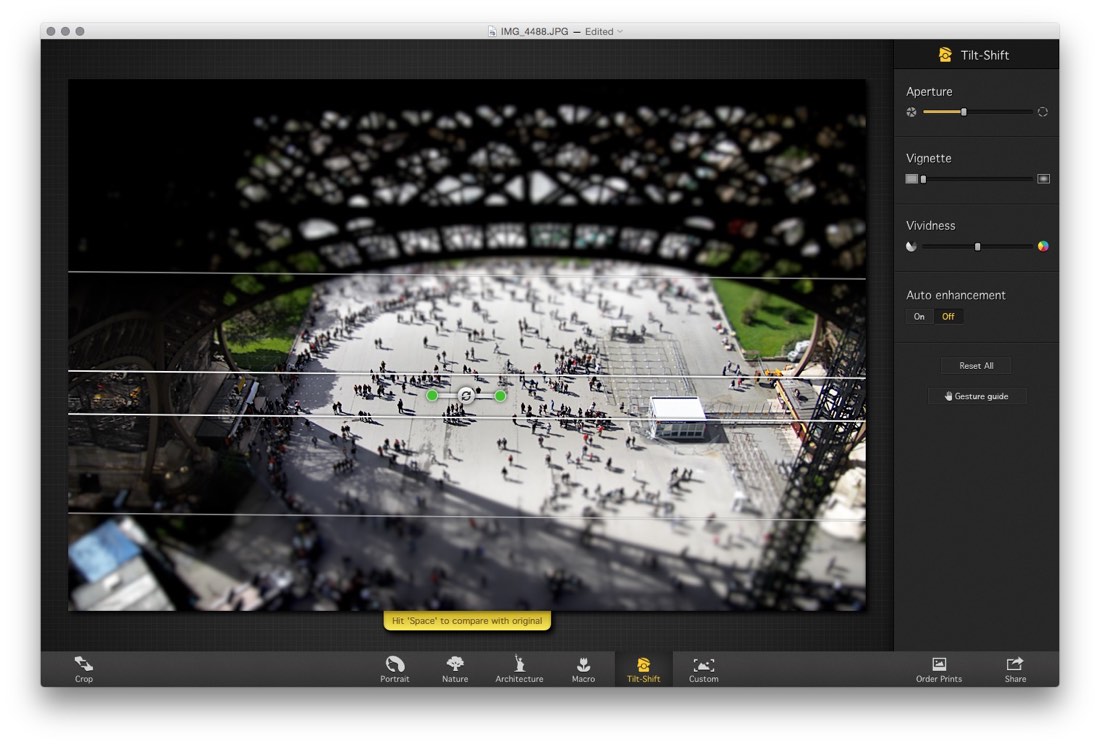Click the wide aperture icon right of slider

1042,112
